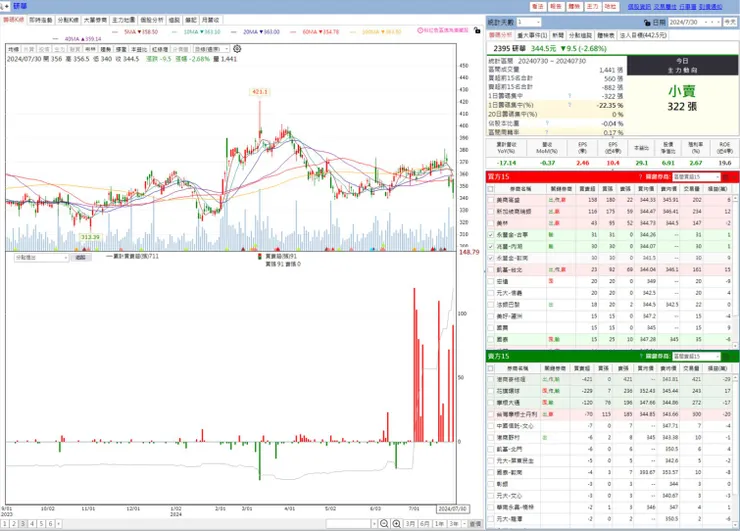Open 統計天數 dropdown
740x531 pixels.
[529, 22]
